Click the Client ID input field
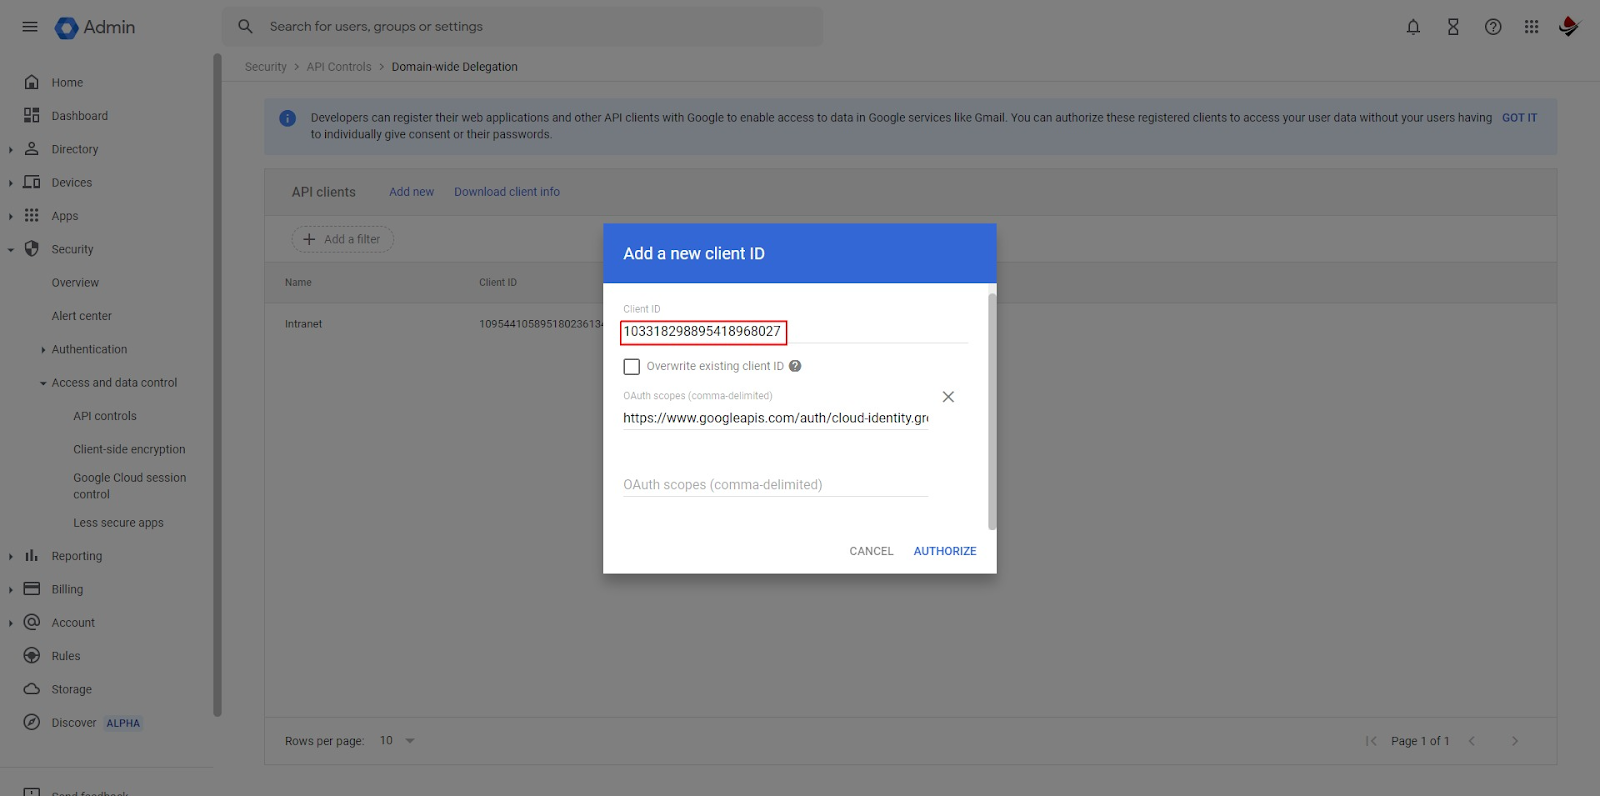1600x796 pixels. pos(795,331)
